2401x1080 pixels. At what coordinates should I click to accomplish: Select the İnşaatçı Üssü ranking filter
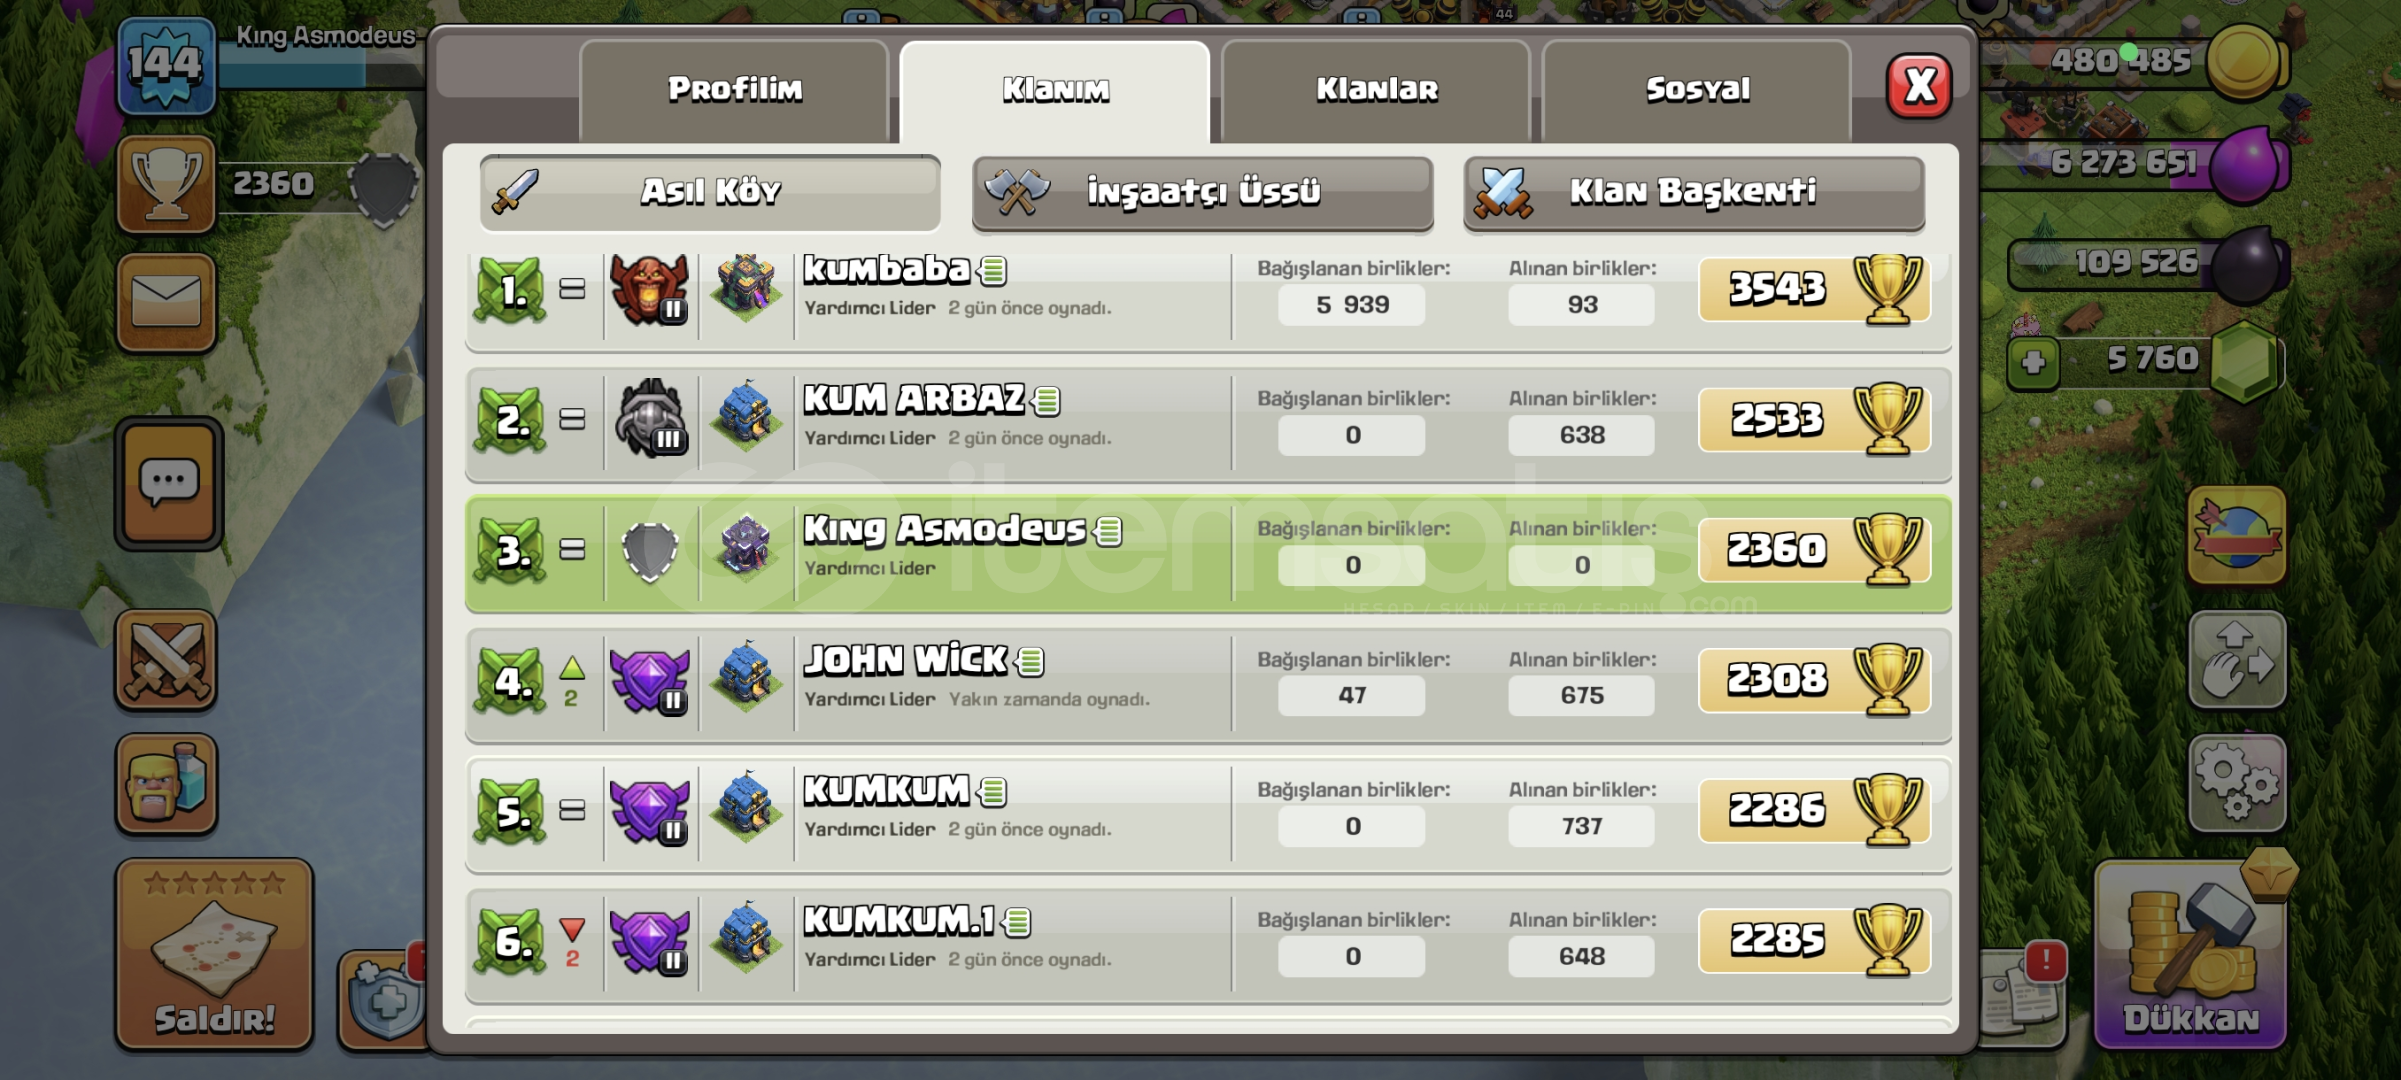click(x=1202, y=192)
